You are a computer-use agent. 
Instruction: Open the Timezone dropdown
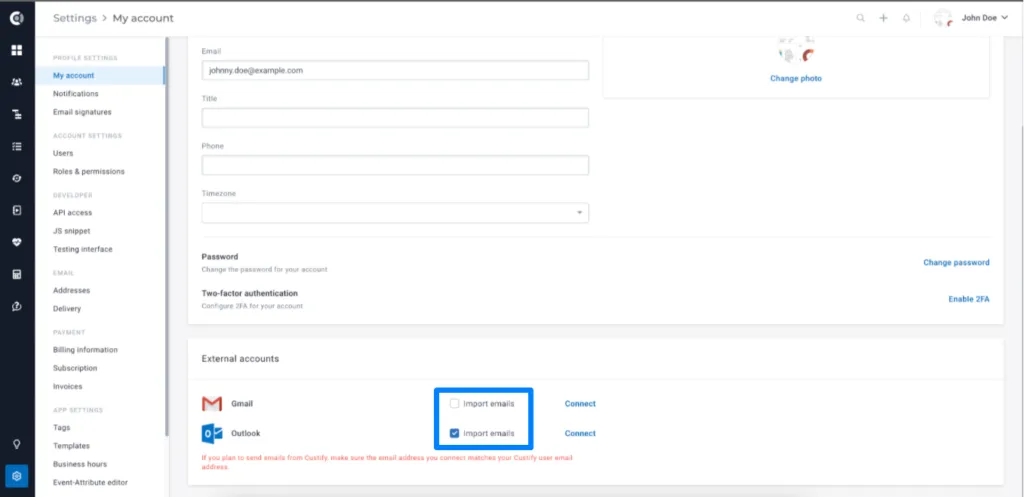[x=395, y=213]
